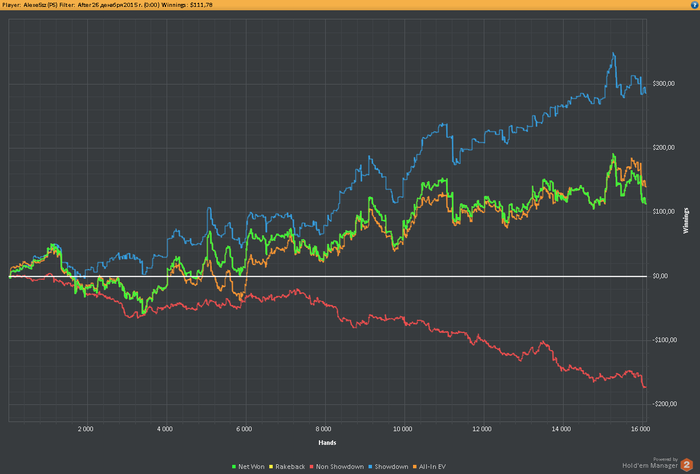
Task: Click the blue Showdown legend swatch
Action: click(371, 467)
